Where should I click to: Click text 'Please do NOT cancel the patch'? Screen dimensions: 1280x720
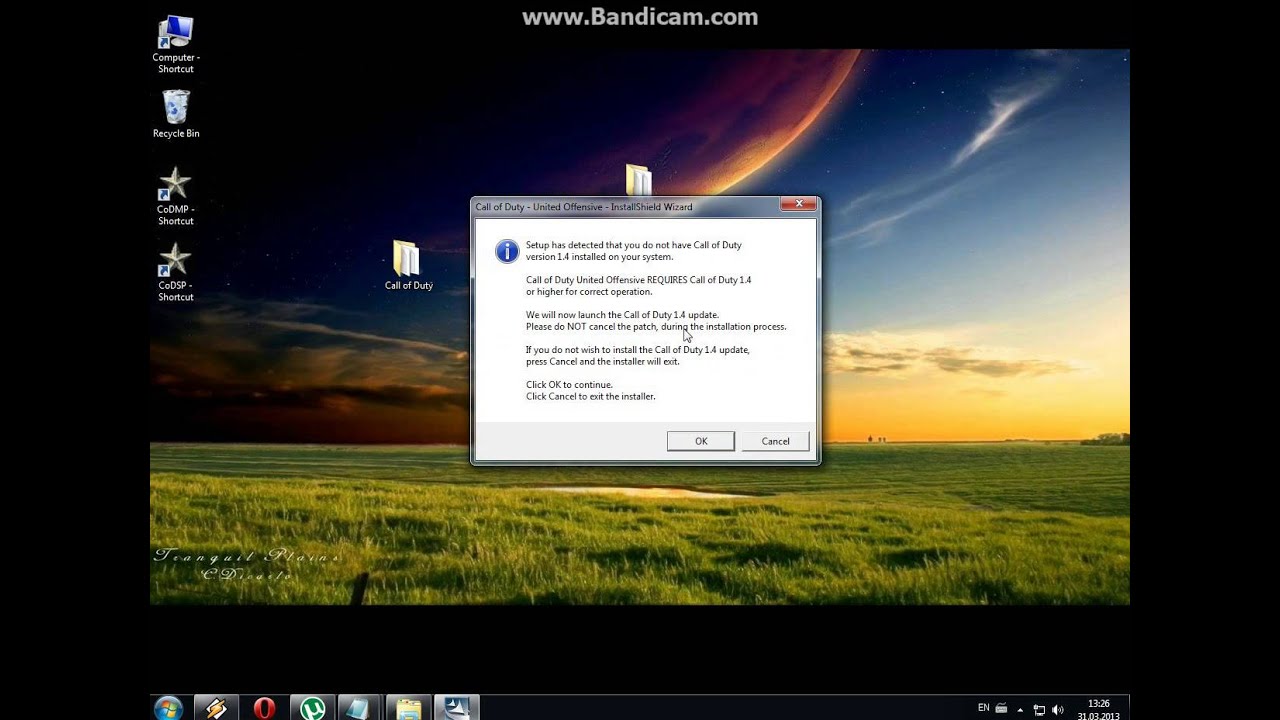coord(591,327)
